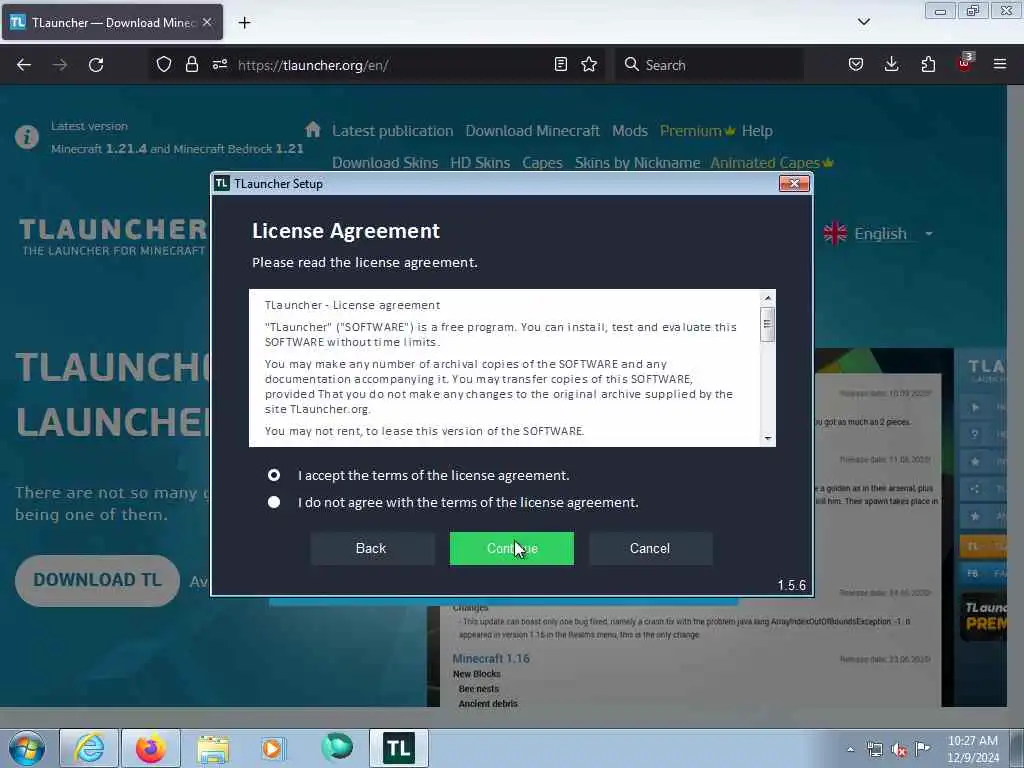Viewport: 1024px width, 768px height.
Task: Click the muted volume tray icon
Action: click(899, 749)
